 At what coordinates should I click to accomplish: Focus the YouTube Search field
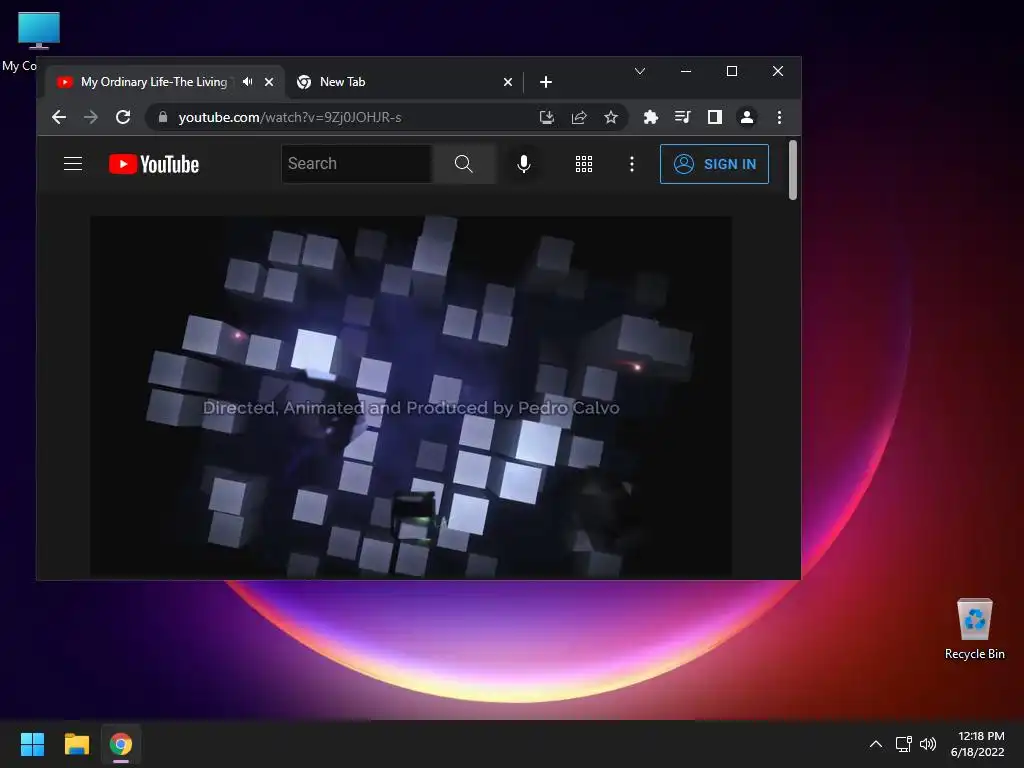(x=357, y=164)
